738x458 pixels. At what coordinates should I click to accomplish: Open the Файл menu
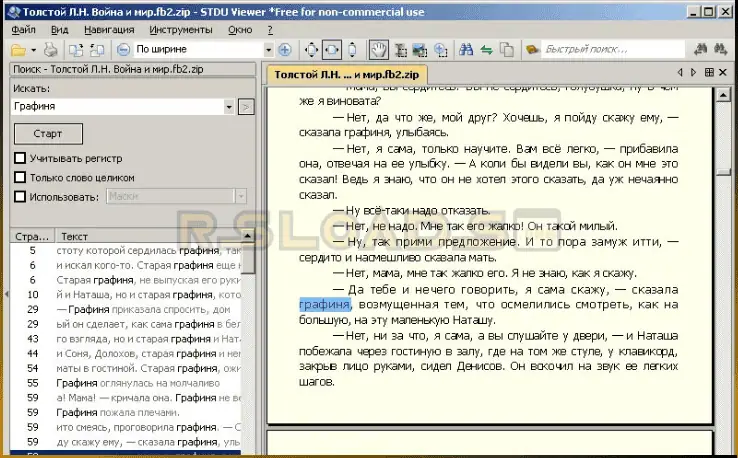[24, 30]
